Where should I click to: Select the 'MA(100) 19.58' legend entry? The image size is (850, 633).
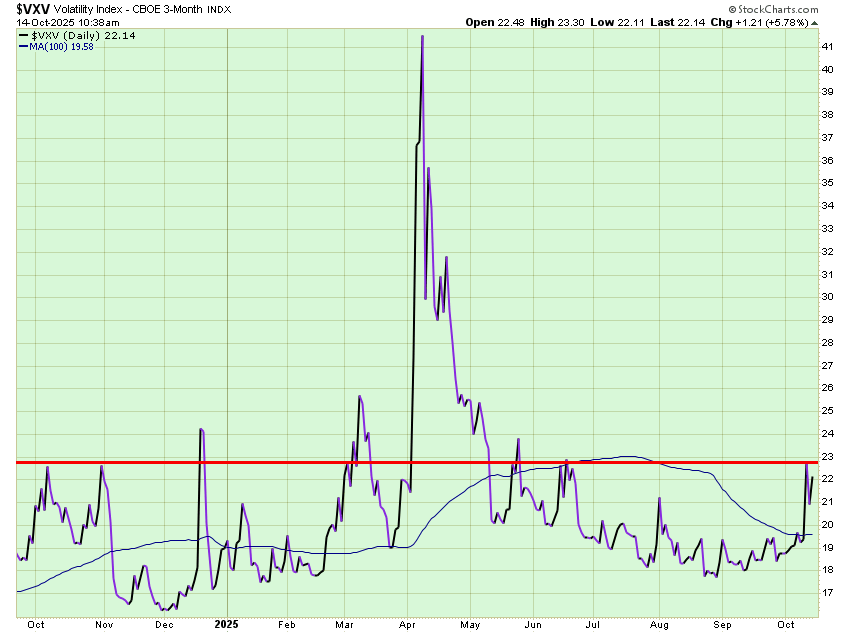61,47
